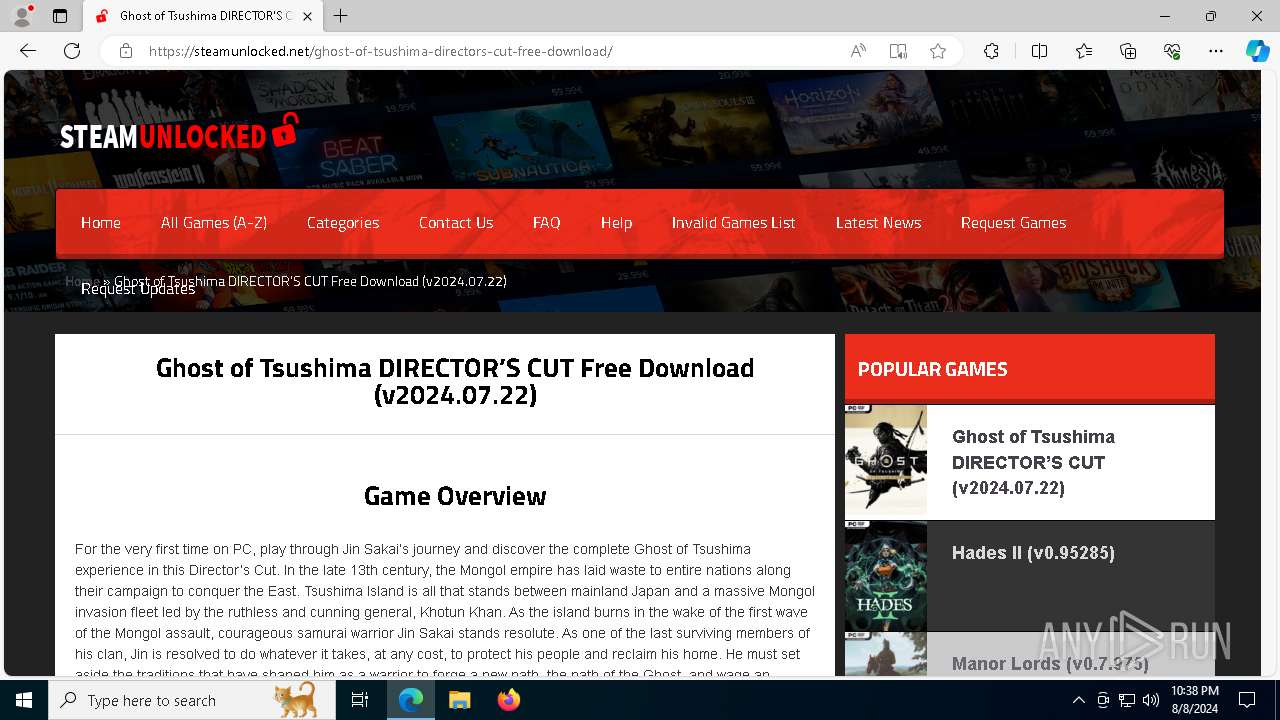Viewport: 1280px width, 720px height.
Task: Open Task View on taskbar
Action: click(360, 700)
